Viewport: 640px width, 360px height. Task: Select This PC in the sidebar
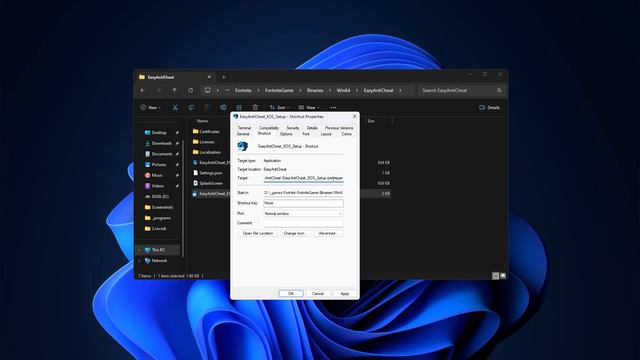[158, 250]
